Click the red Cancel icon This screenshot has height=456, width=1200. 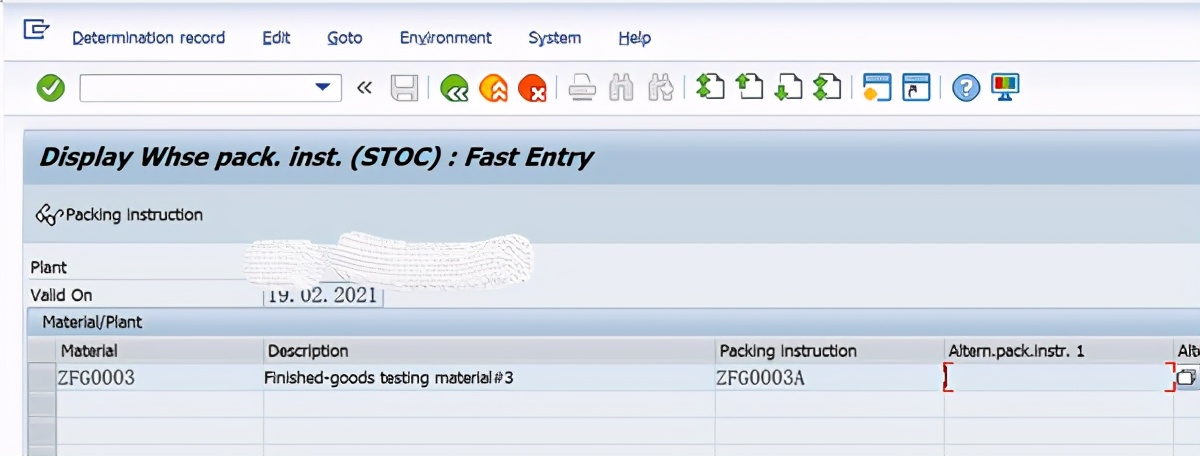pyautogui.click(x=532, y=88)
